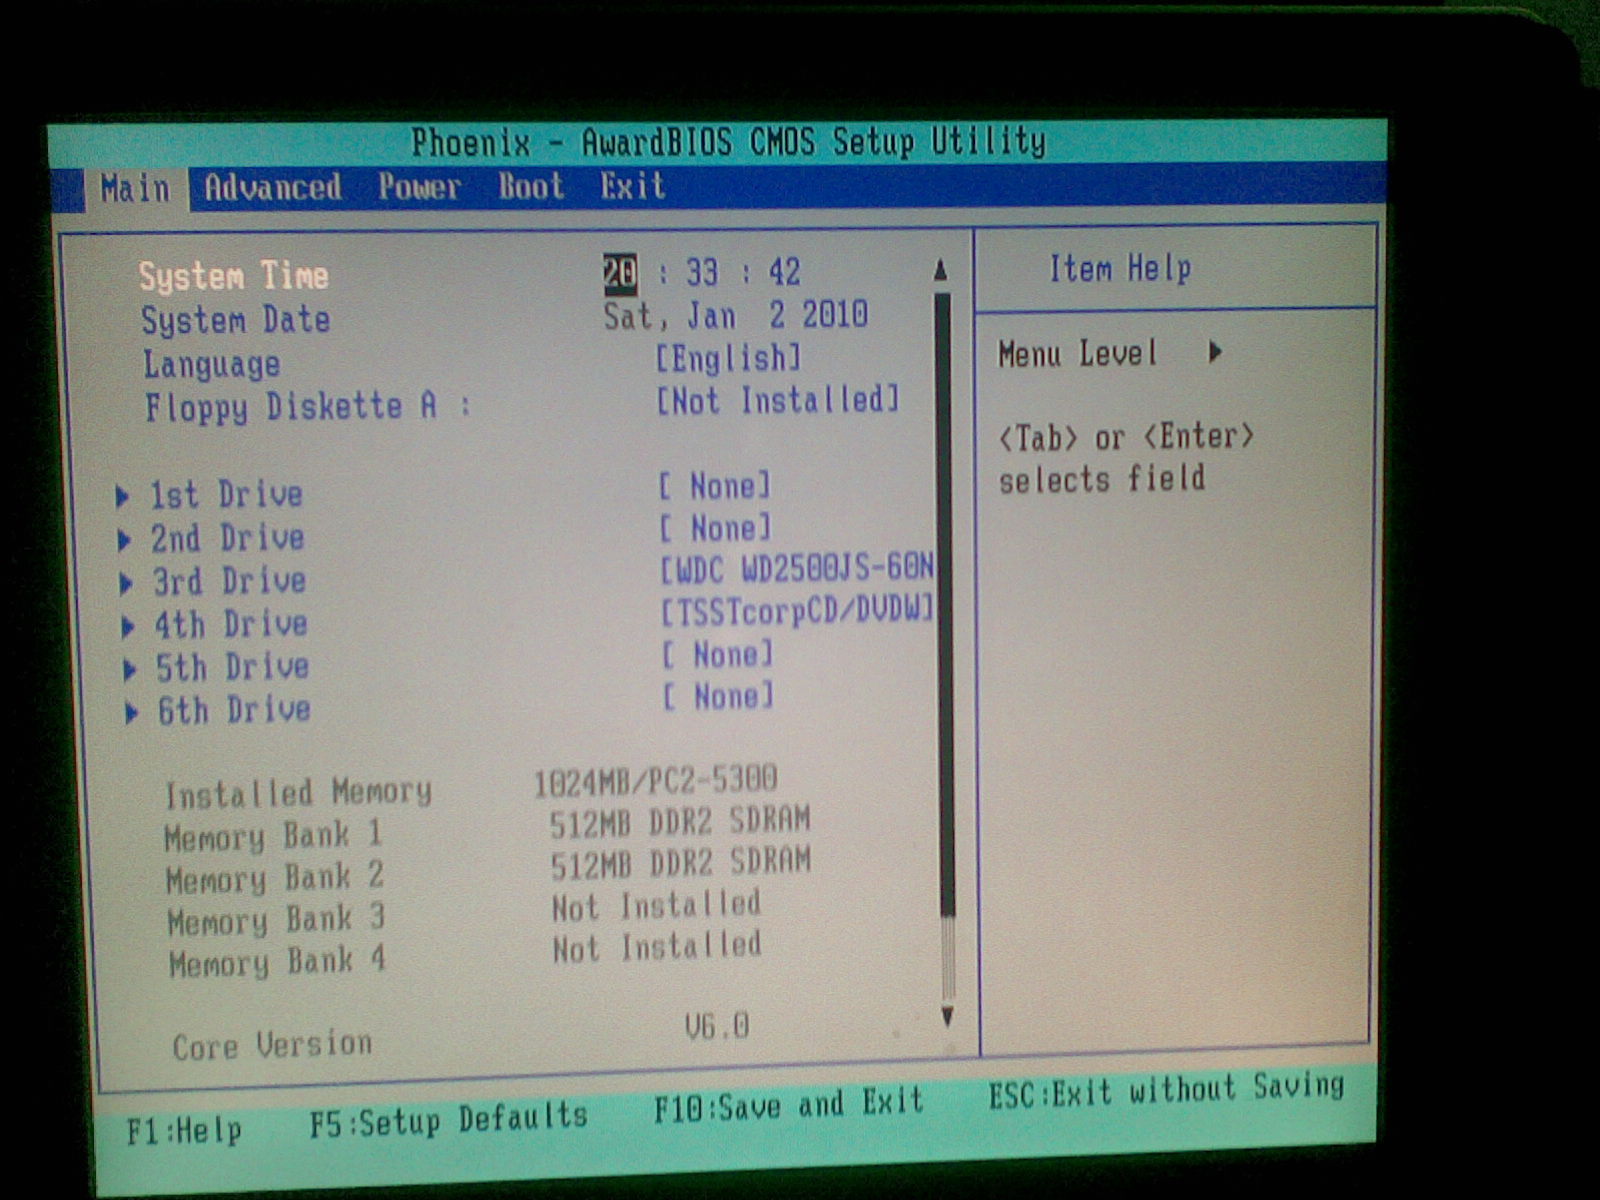
Task: Click the Item Help heading
Action: (x=1120, y=268)
